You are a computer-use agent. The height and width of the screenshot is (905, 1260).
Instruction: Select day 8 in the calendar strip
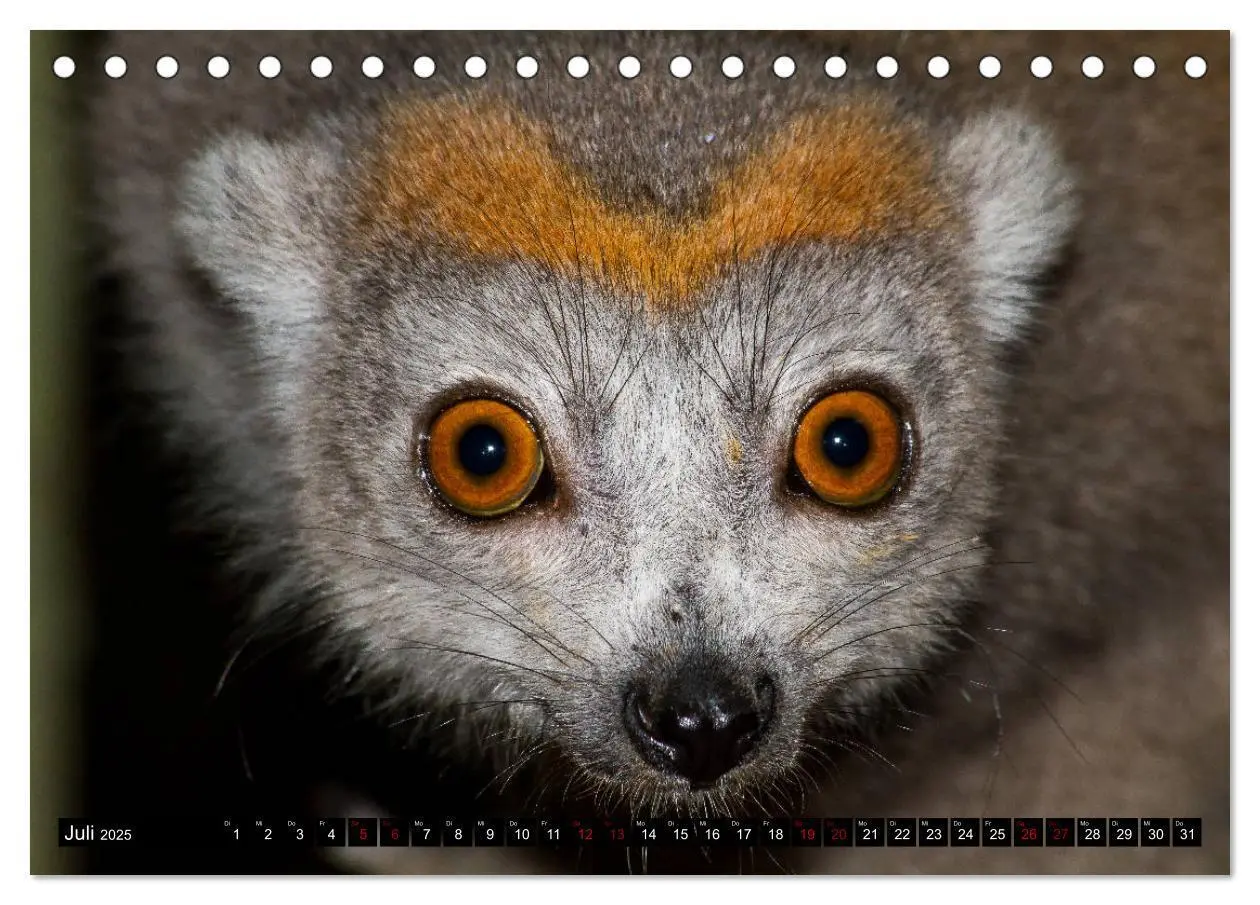[458, 833]
